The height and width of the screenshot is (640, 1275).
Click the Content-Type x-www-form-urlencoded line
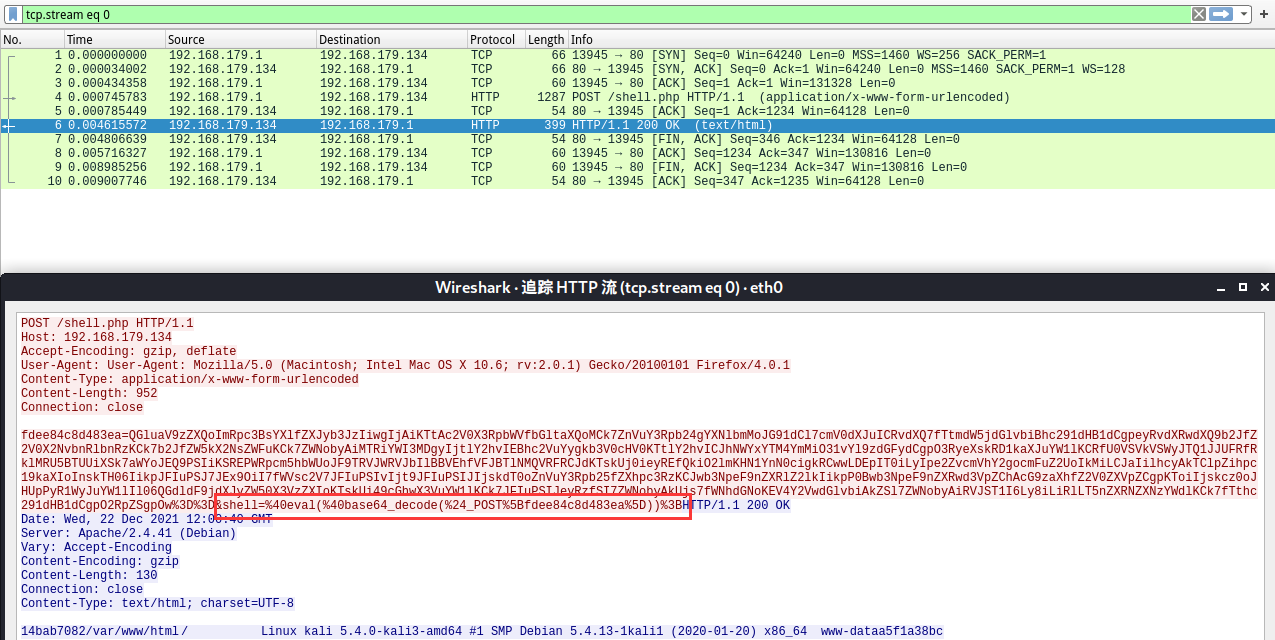190,380
